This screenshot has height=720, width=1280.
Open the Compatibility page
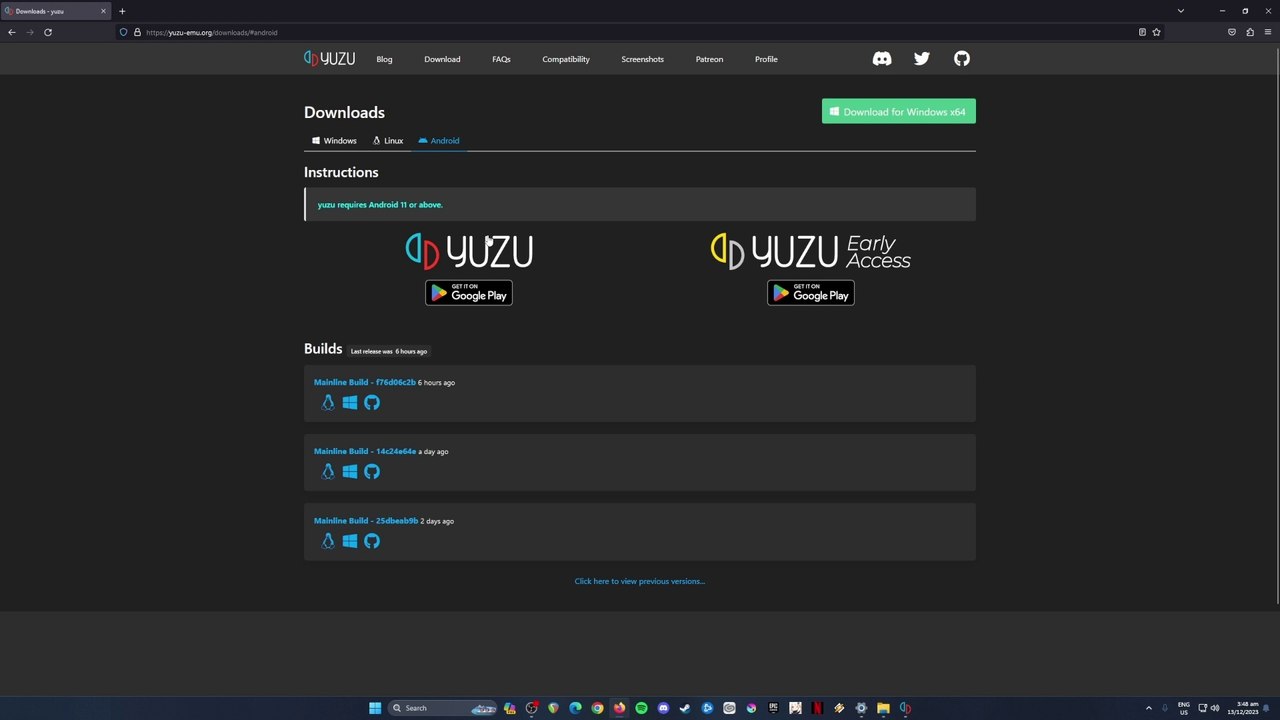(x=566, y=59)
